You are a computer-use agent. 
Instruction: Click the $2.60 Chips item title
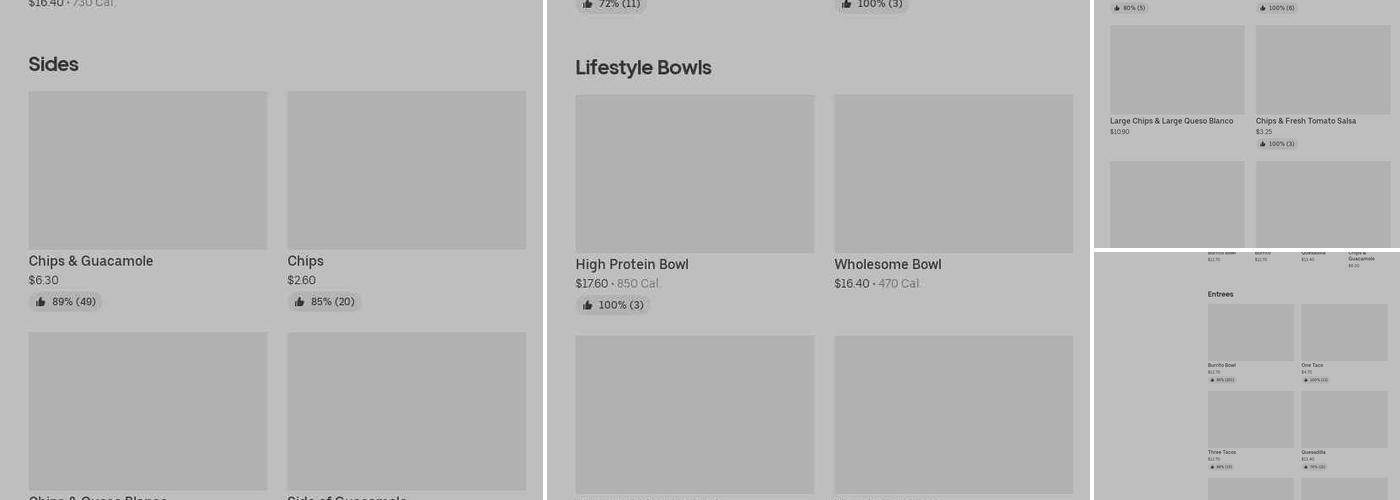[305, 261]
